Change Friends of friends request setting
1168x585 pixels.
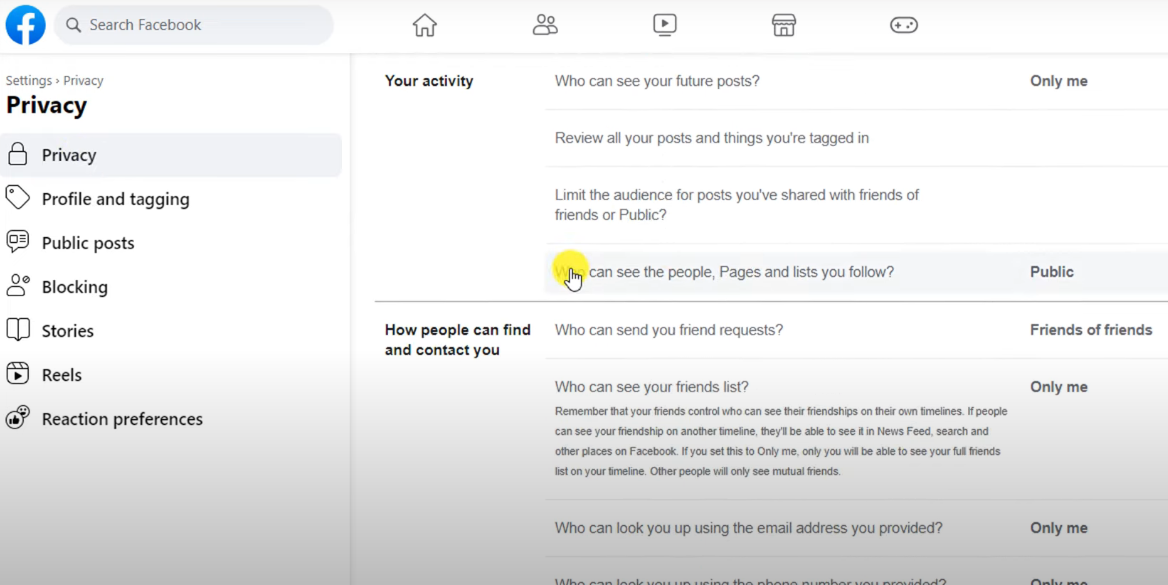pos(1090,330)
